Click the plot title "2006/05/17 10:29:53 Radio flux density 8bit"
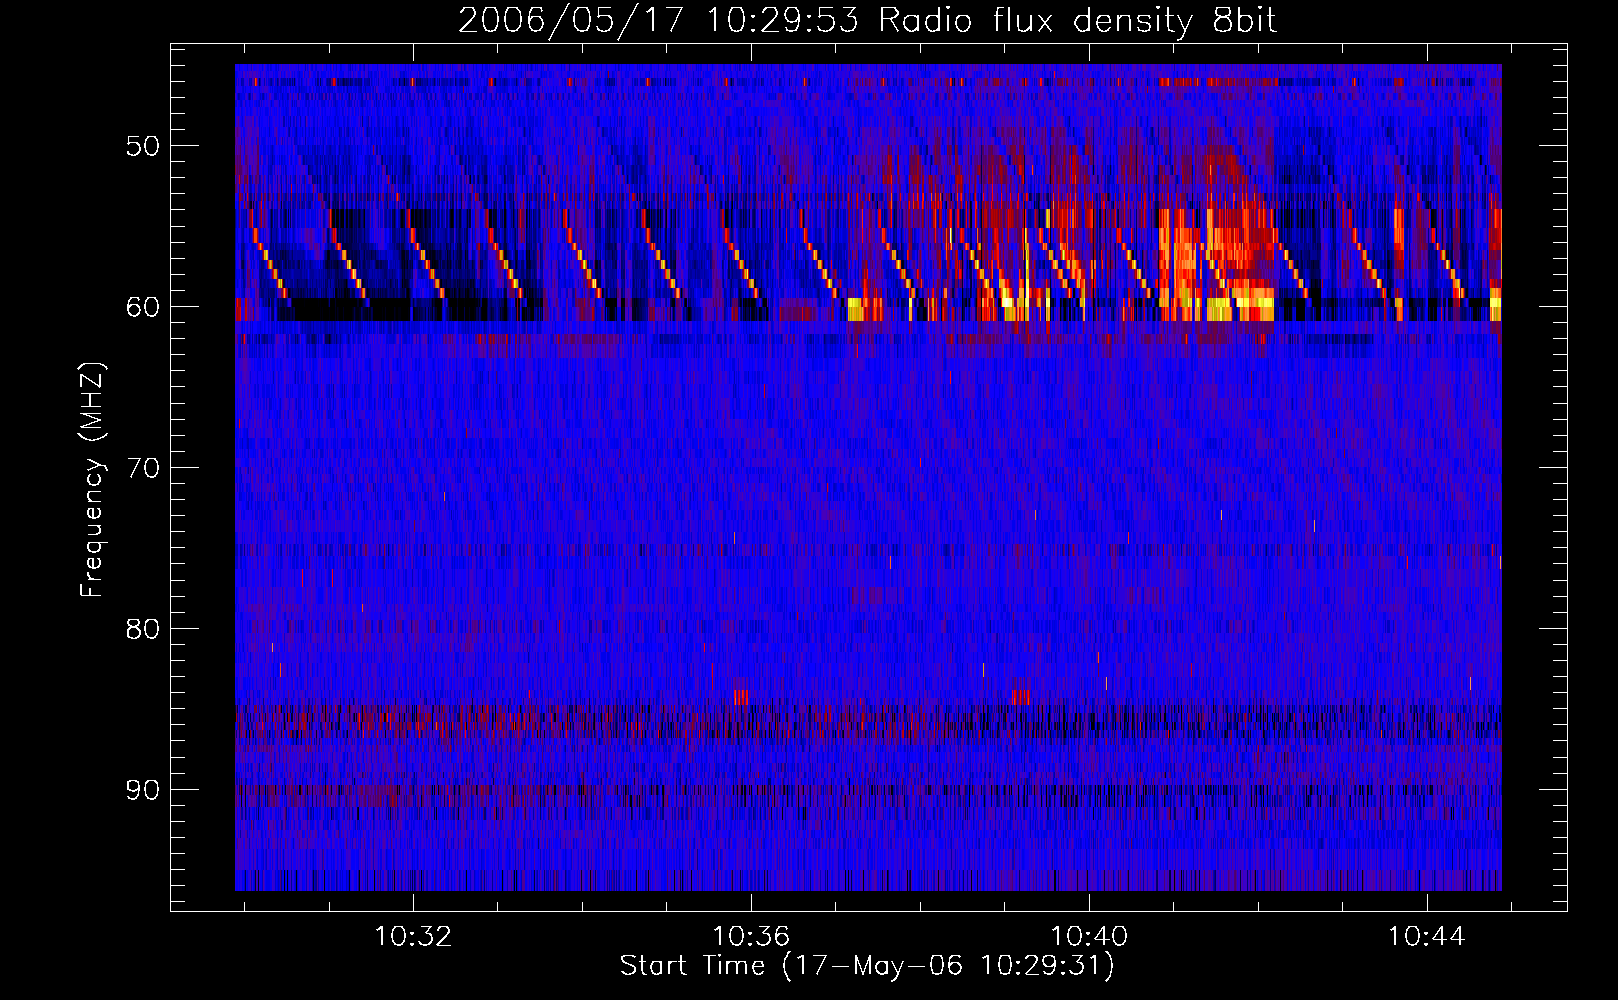 867,21
